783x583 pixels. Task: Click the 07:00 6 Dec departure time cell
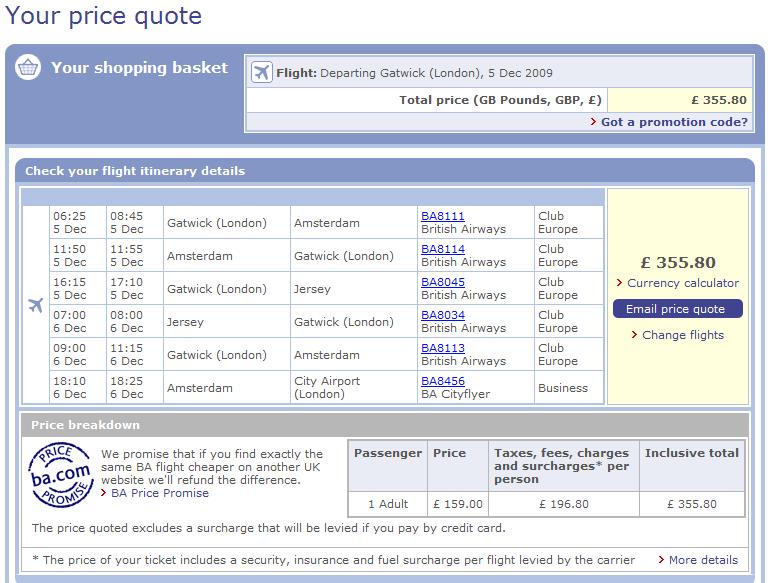point(78,321)
